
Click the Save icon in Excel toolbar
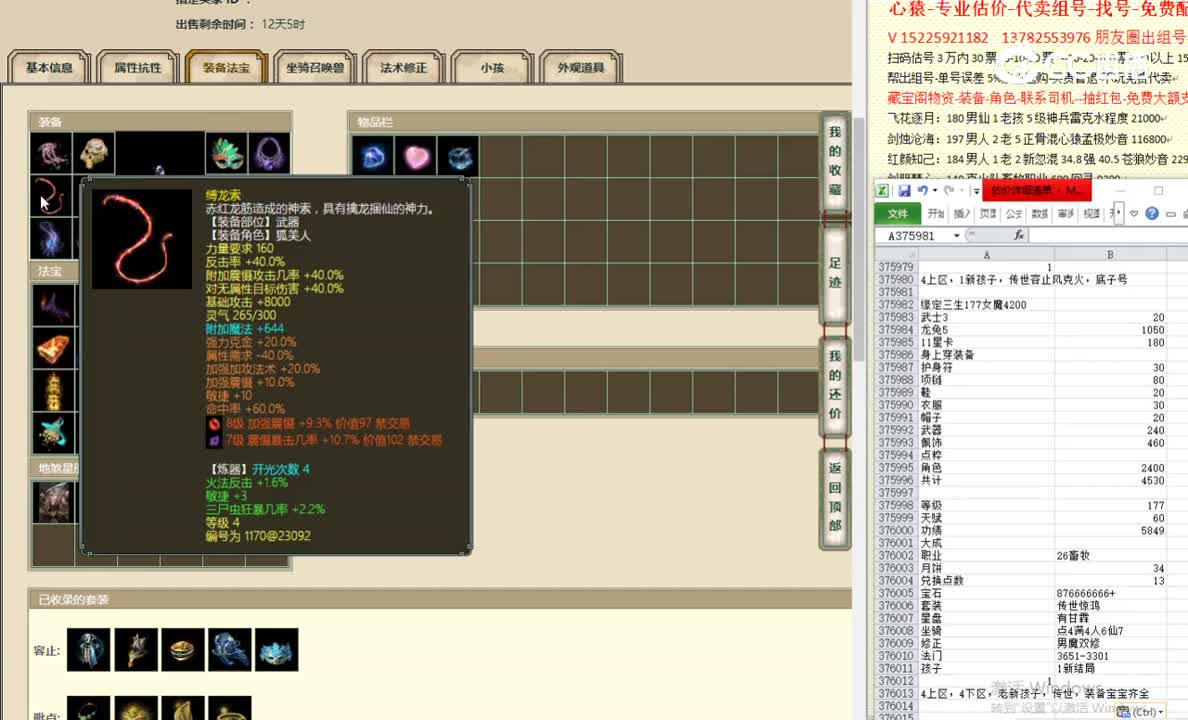coord(907,190)
